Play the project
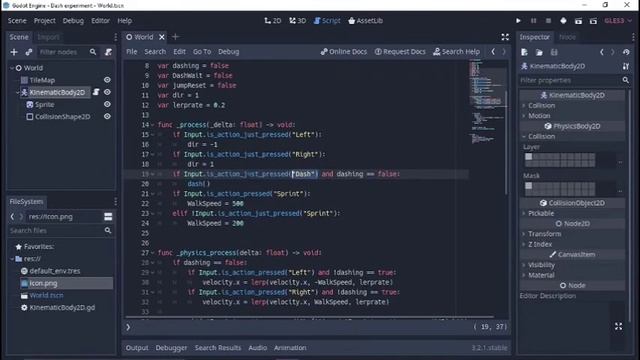640x360 pixels. [518, 20]
